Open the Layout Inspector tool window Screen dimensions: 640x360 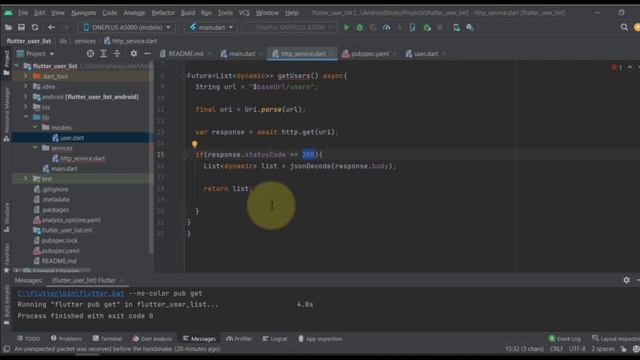[616, 339]
